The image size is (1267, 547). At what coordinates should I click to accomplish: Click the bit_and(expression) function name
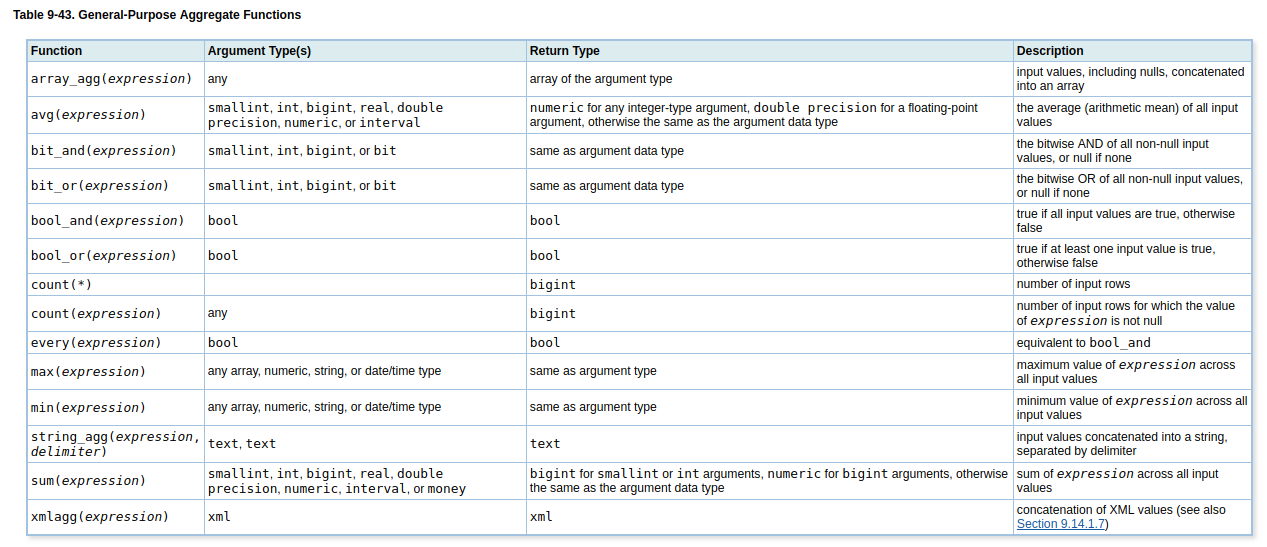click(x=103, y=151)
